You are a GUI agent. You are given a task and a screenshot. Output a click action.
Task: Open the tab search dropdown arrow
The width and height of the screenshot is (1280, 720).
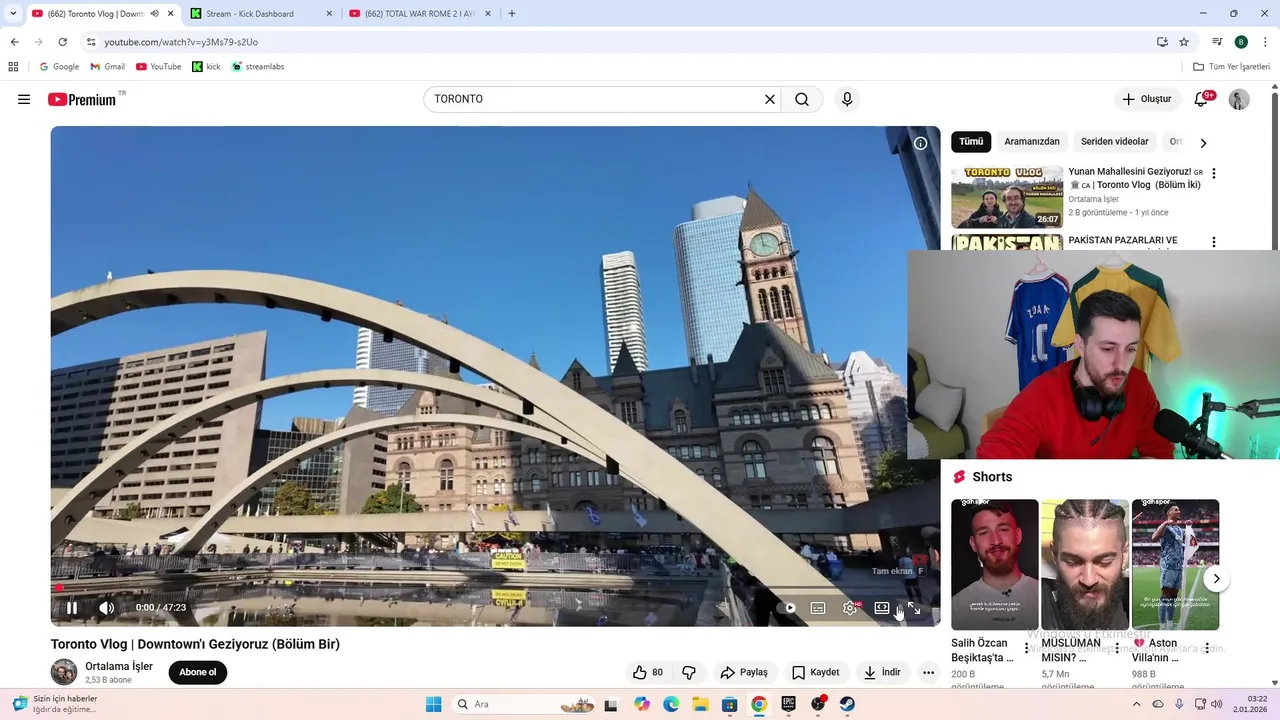13,14
